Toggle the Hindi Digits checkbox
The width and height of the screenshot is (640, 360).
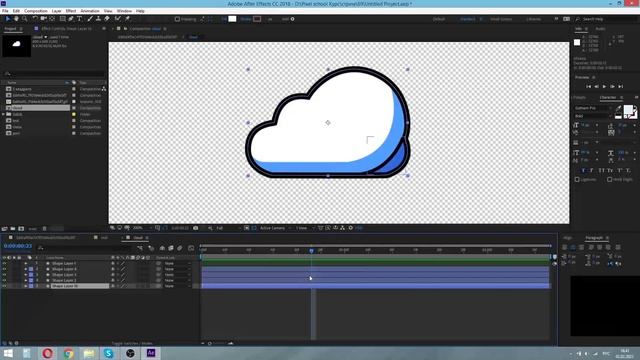click(609, 179)
